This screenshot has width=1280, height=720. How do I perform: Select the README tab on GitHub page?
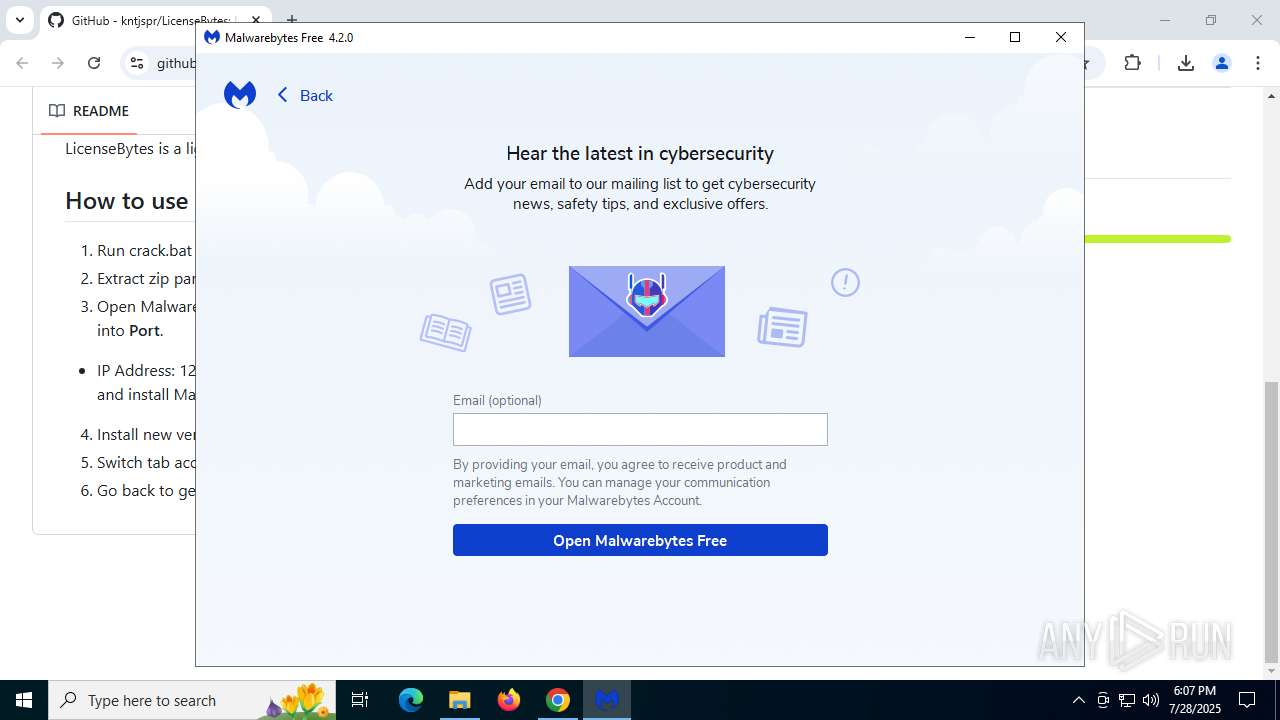tap(89, 111)
